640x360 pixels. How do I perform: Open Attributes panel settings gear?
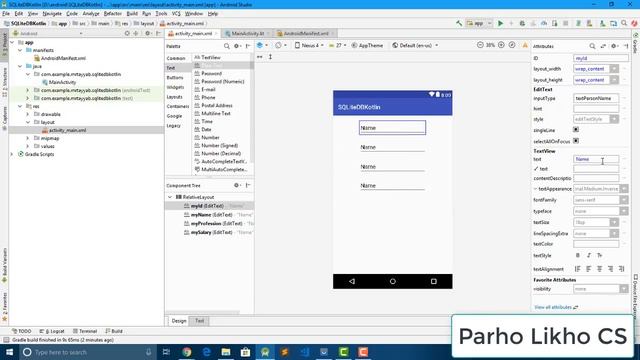tap(614, 46)
